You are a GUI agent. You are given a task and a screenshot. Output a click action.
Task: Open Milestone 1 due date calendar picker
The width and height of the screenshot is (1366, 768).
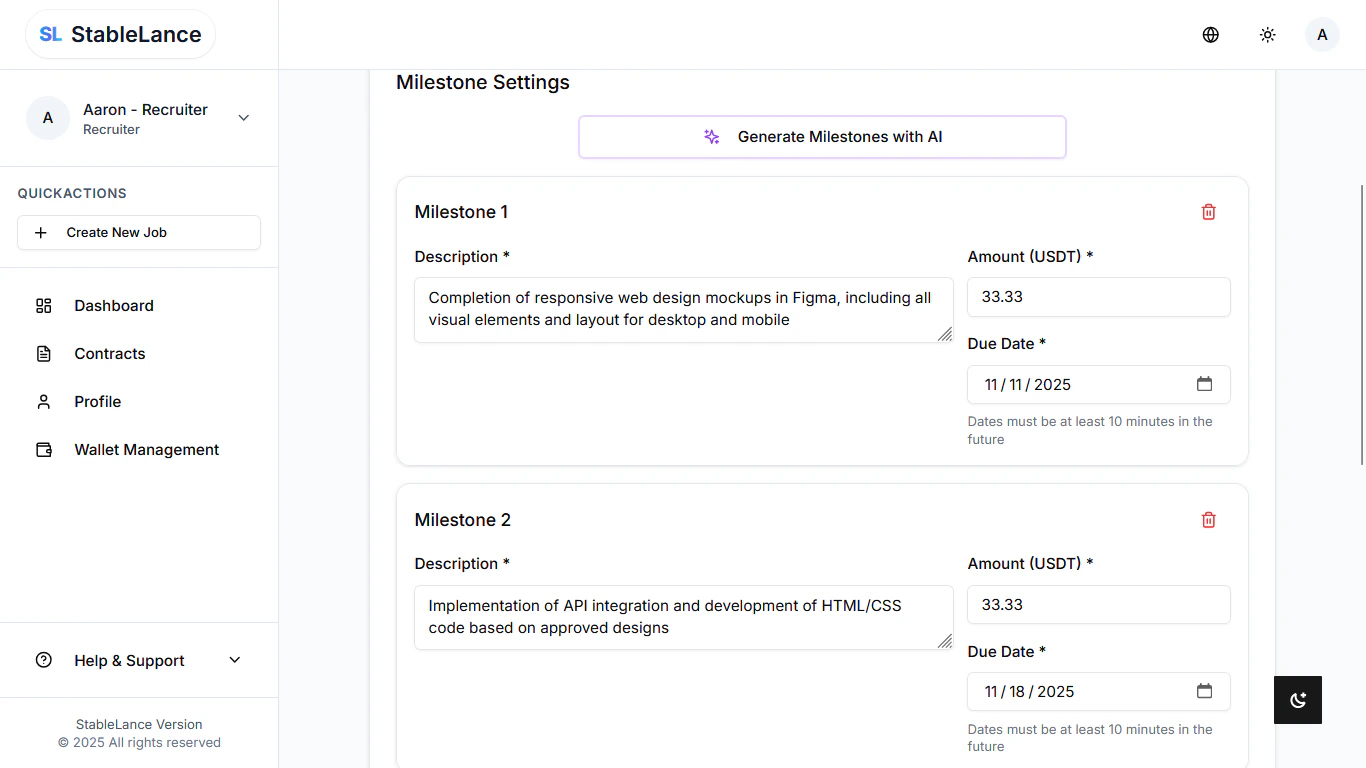[x=1205, y=384]
